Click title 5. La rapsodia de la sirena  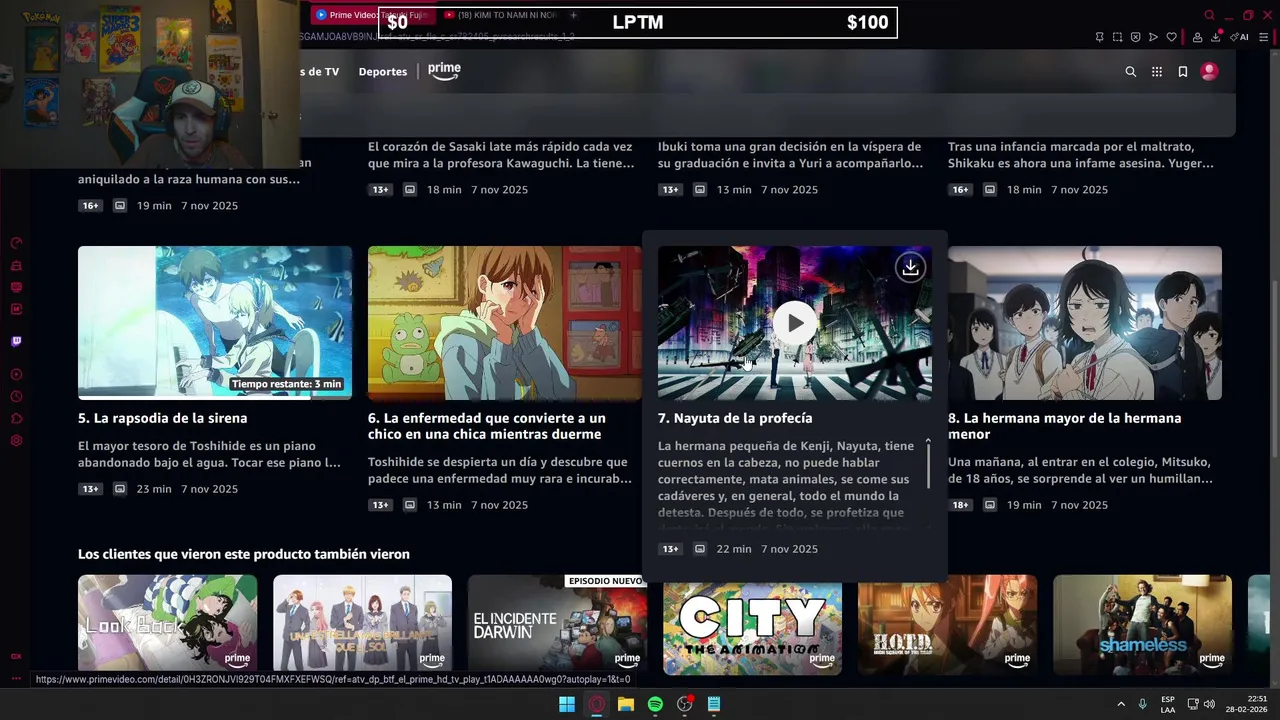pyautogui.click(x=163, y=418)
